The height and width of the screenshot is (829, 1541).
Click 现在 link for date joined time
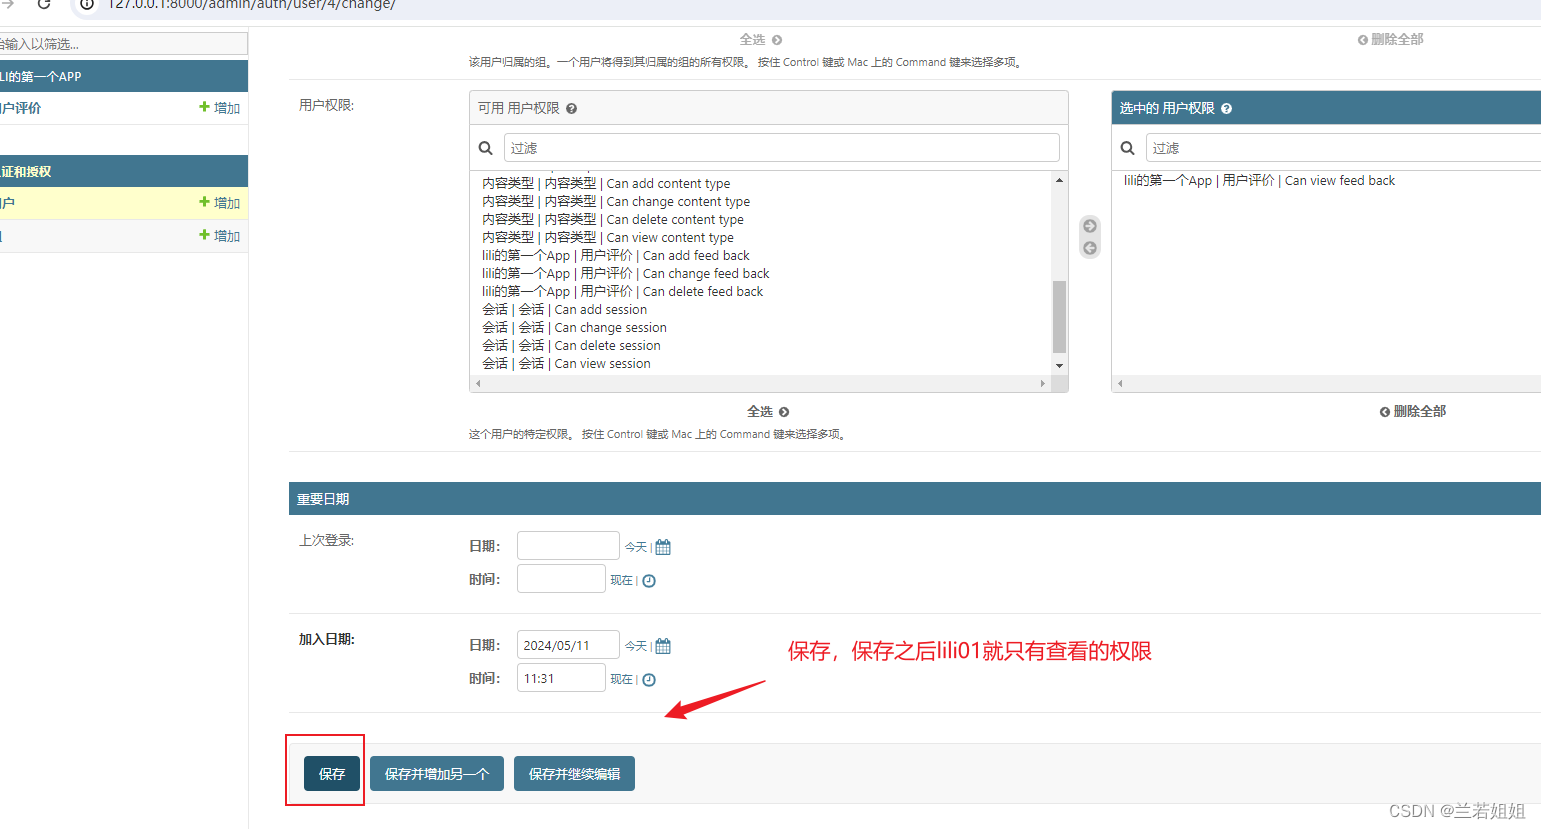click(622, 680)
